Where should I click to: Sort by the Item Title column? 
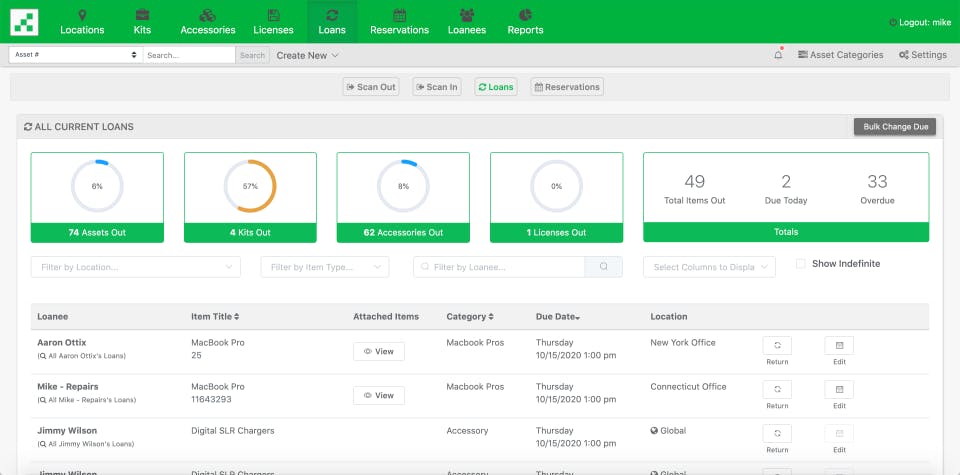(215, 316)
